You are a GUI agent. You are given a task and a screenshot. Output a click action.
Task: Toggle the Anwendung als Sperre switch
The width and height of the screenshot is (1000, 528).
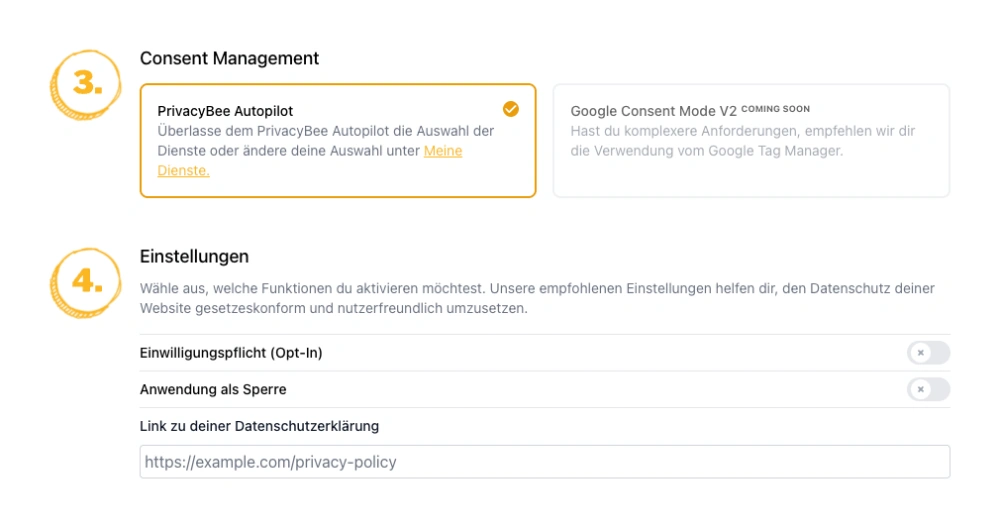click(x=928, y=389)
